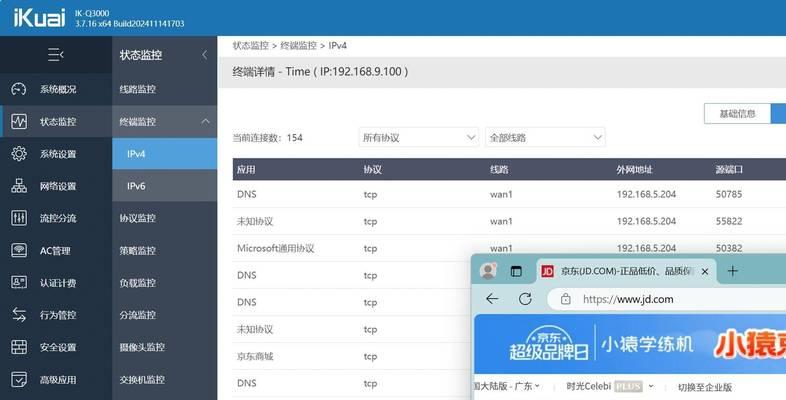Sort by 线路 column header
The height and width of the screenshot is (400, 786).
(x=499, y=169)
